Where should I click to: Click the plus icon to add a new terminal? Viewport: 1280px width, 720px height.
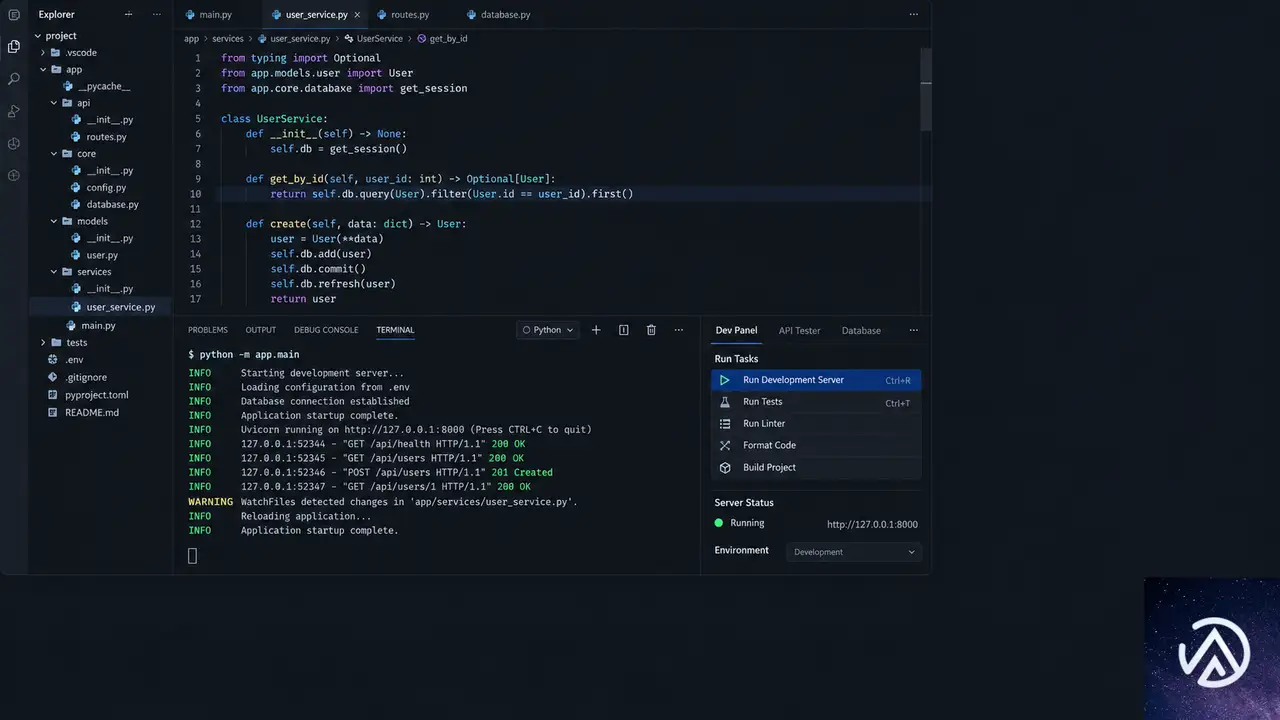point(596,330)
